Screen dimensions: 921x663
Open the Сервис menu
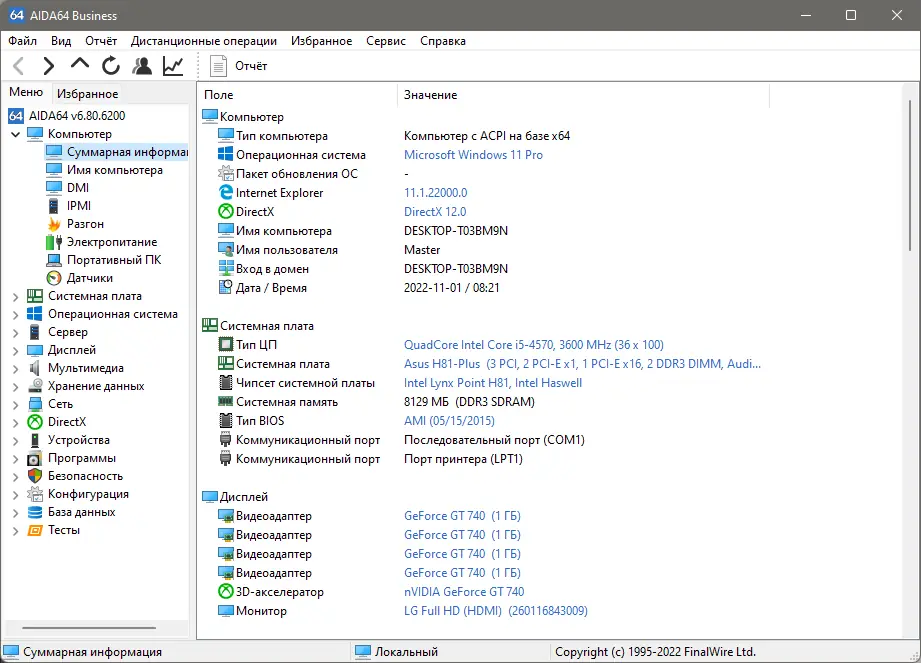coord(386,41)
